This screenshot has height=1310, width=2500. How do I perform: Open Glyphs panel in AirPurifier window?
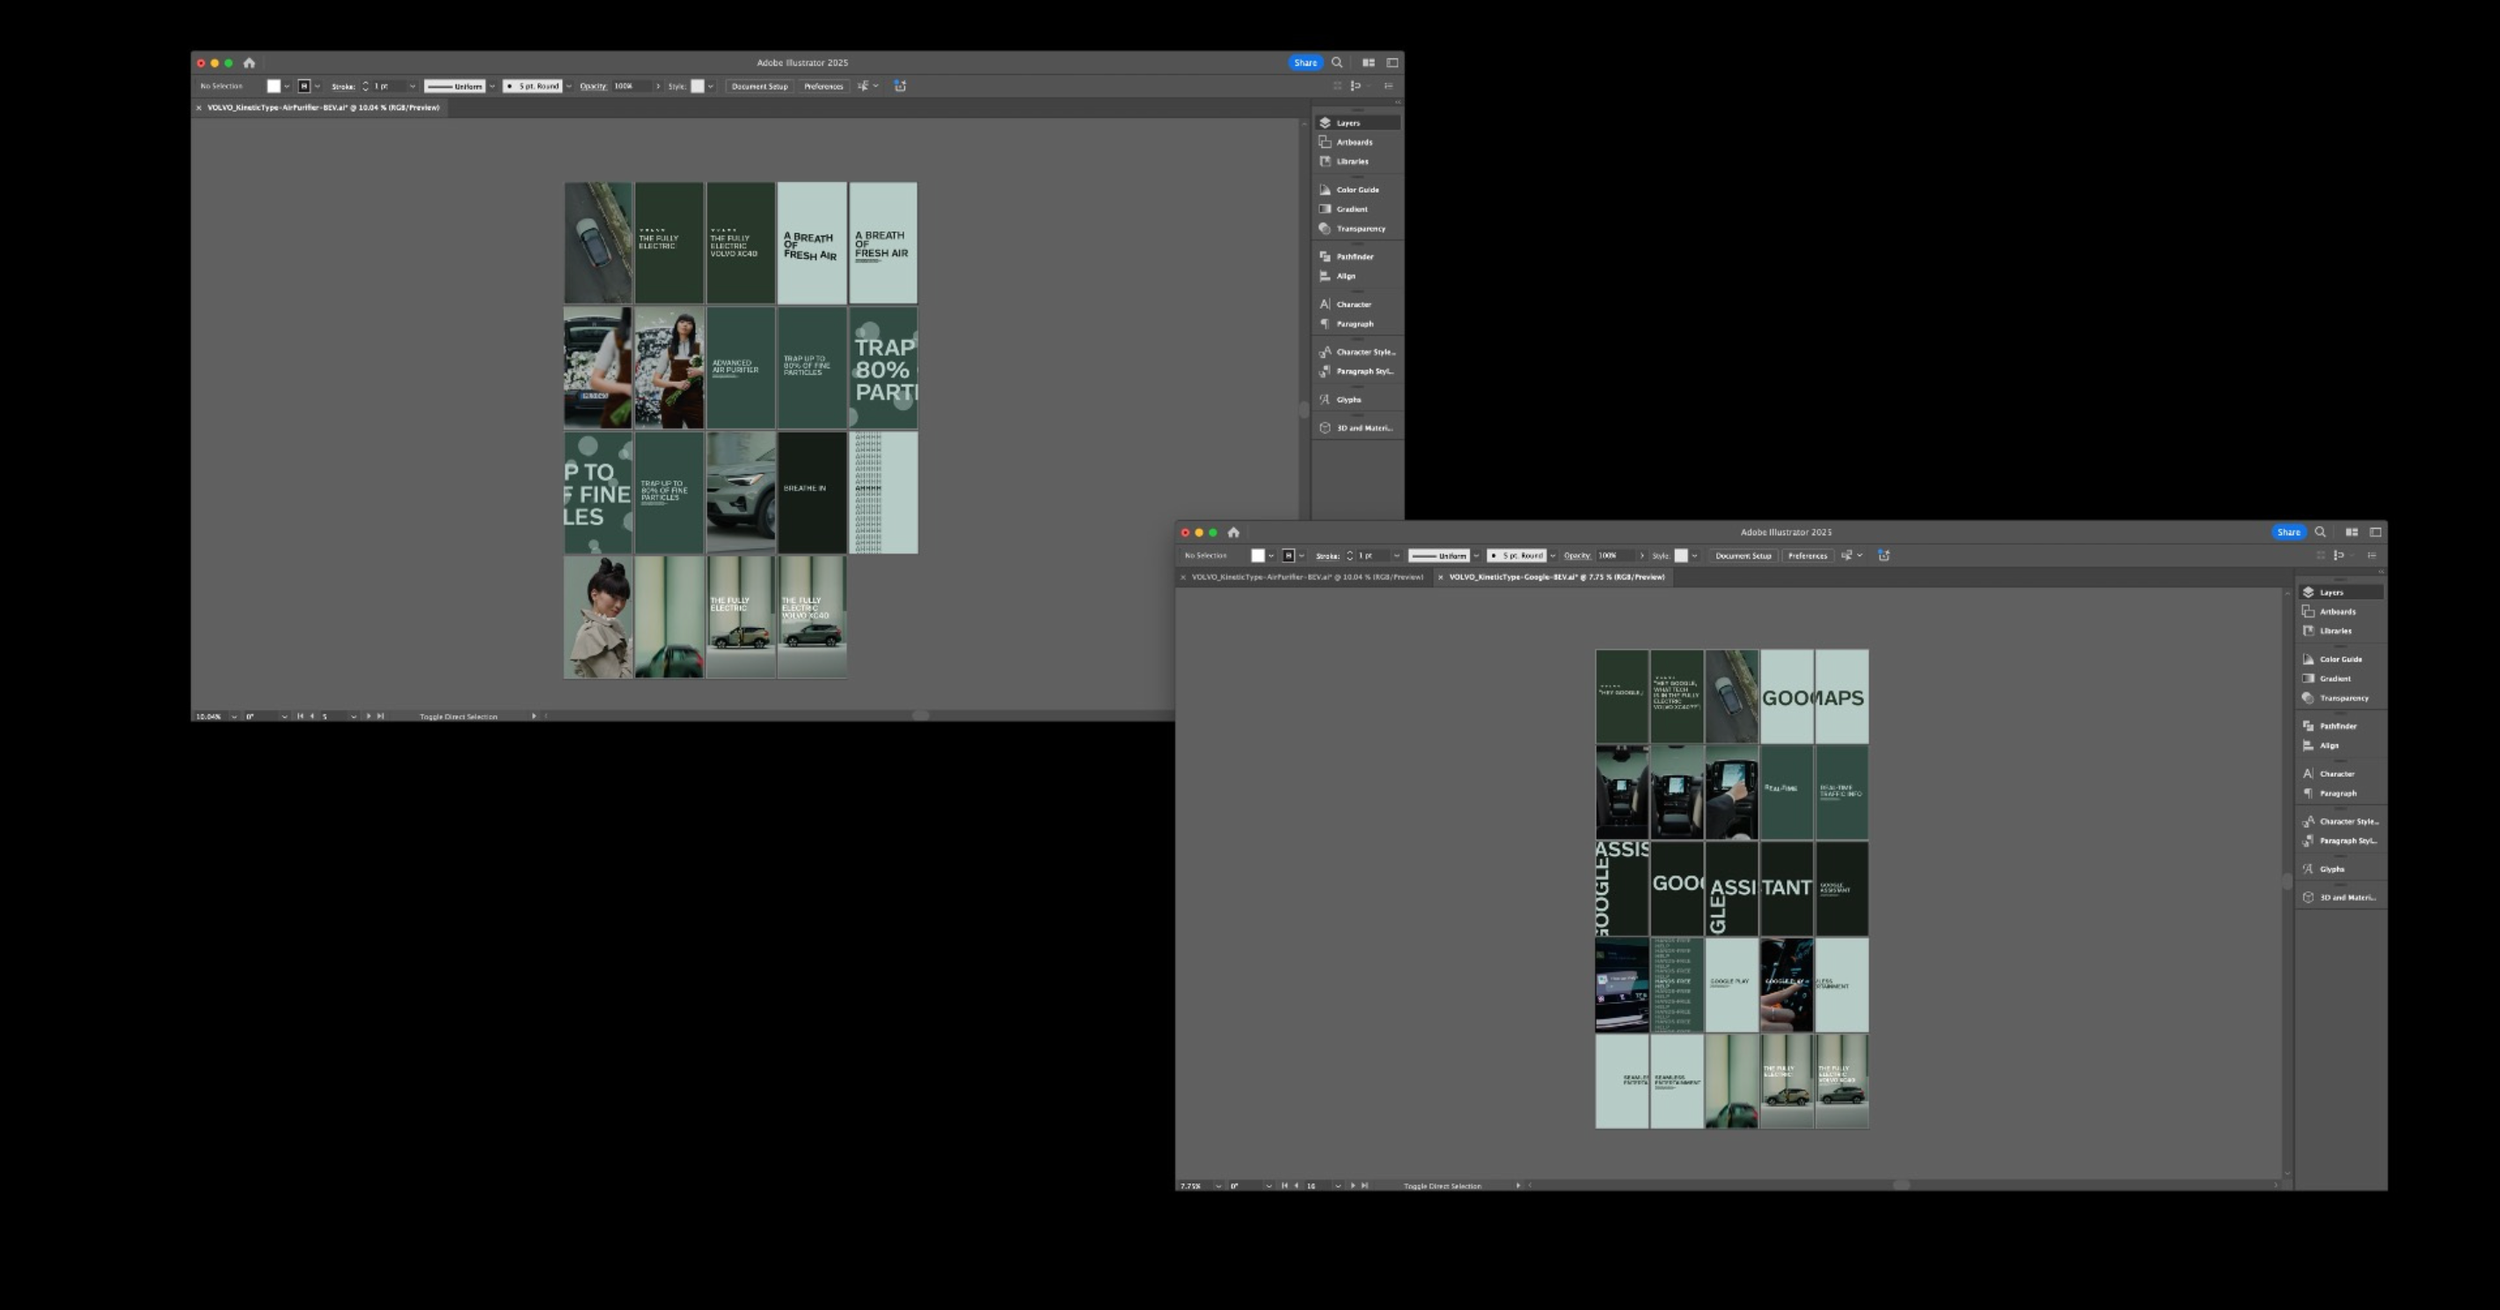1357,399
